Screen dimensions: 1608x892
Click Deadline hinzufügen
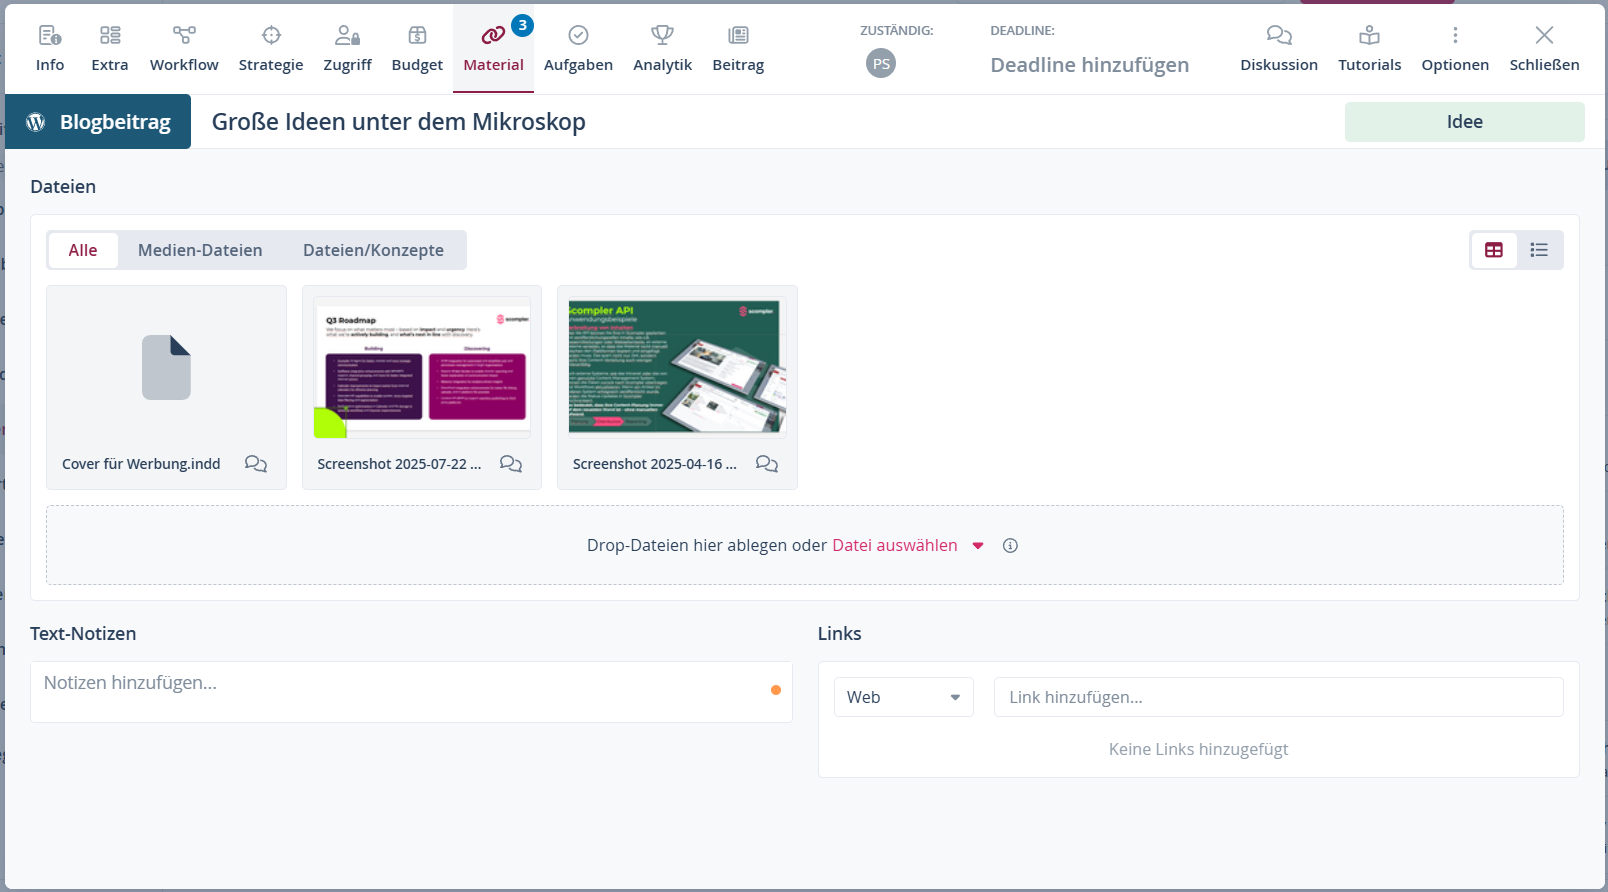tap(1089, 65)
